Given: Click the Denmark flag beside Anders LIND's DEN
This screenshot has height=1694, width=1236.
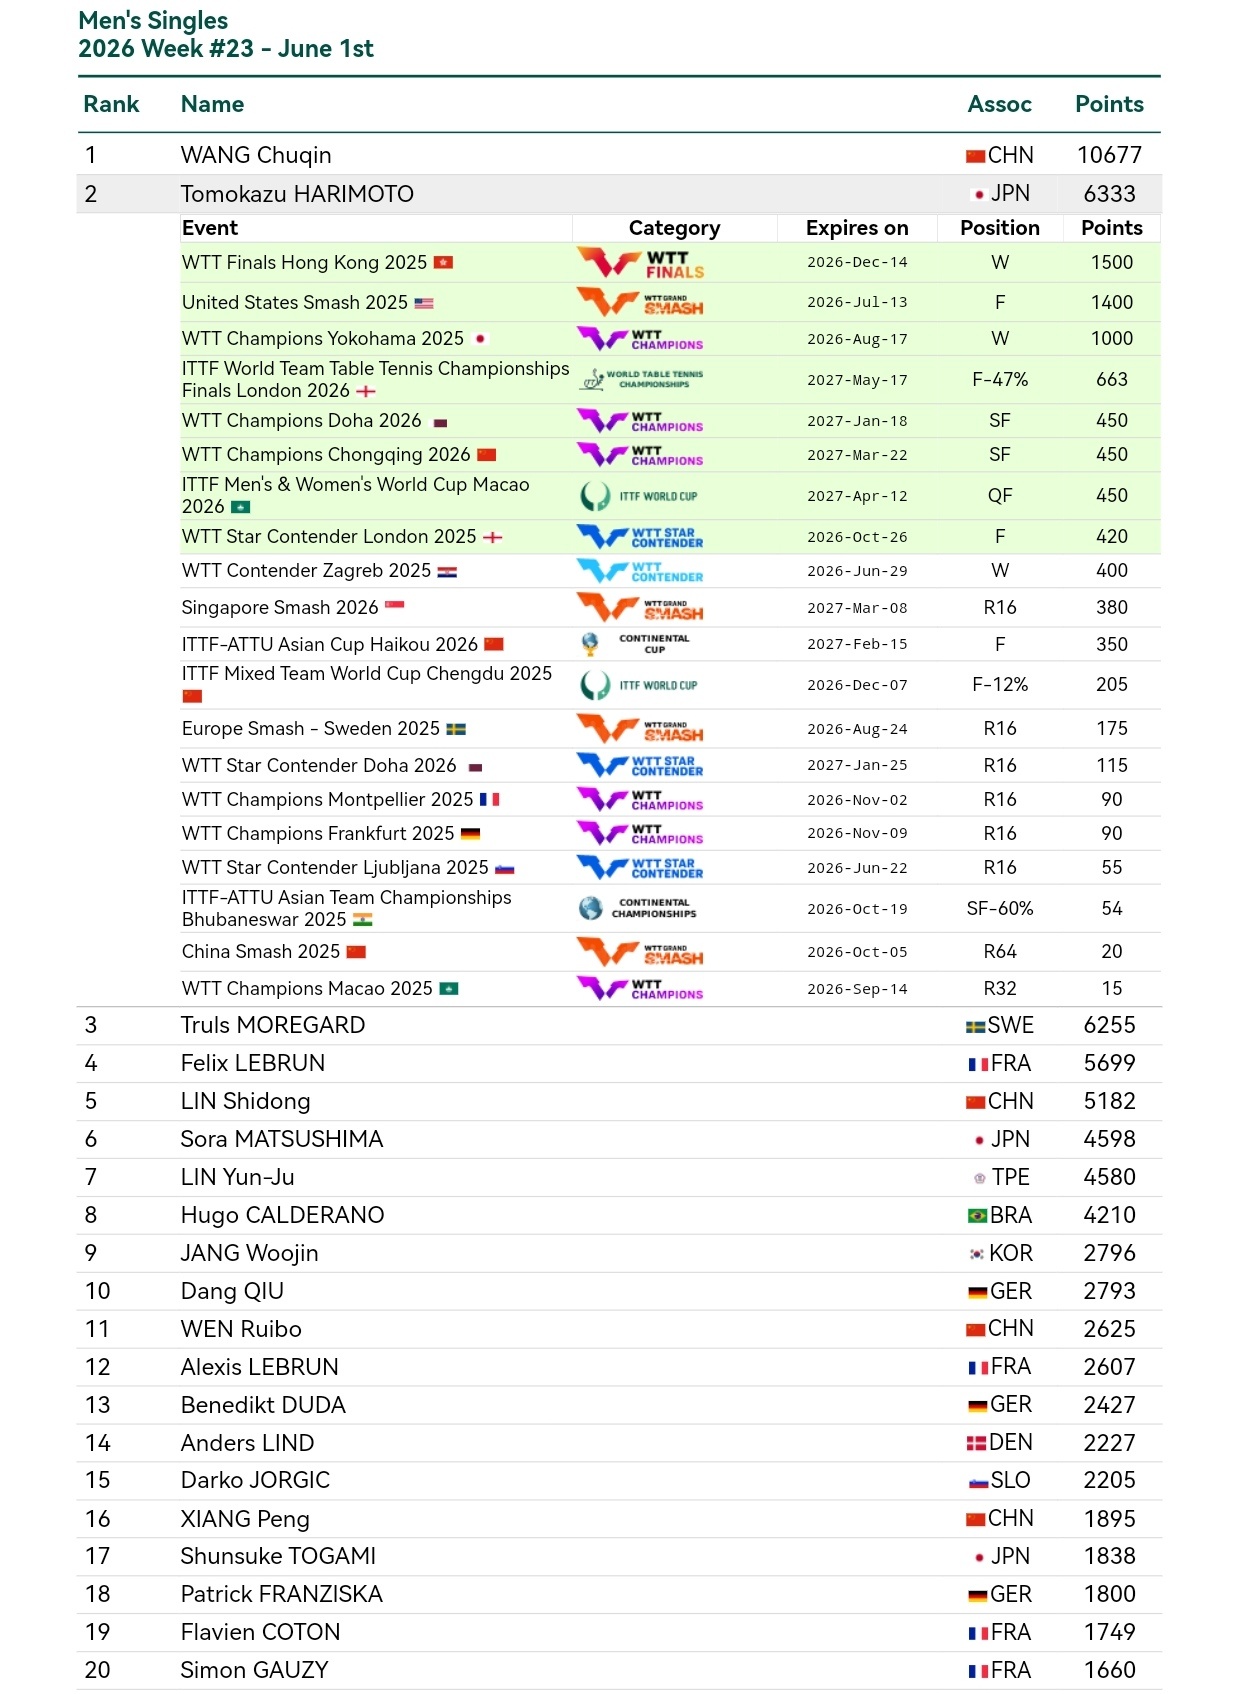Looking at the screenshot, I should pos(976,1444).
